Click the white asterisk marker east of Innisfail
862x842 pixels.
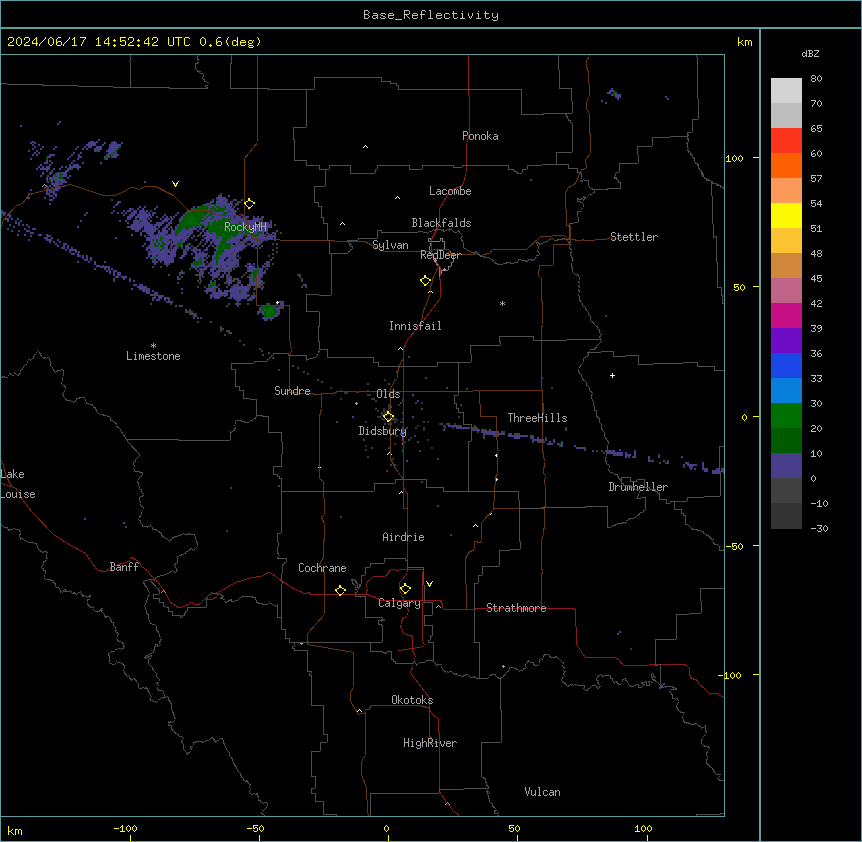[502, 303]
